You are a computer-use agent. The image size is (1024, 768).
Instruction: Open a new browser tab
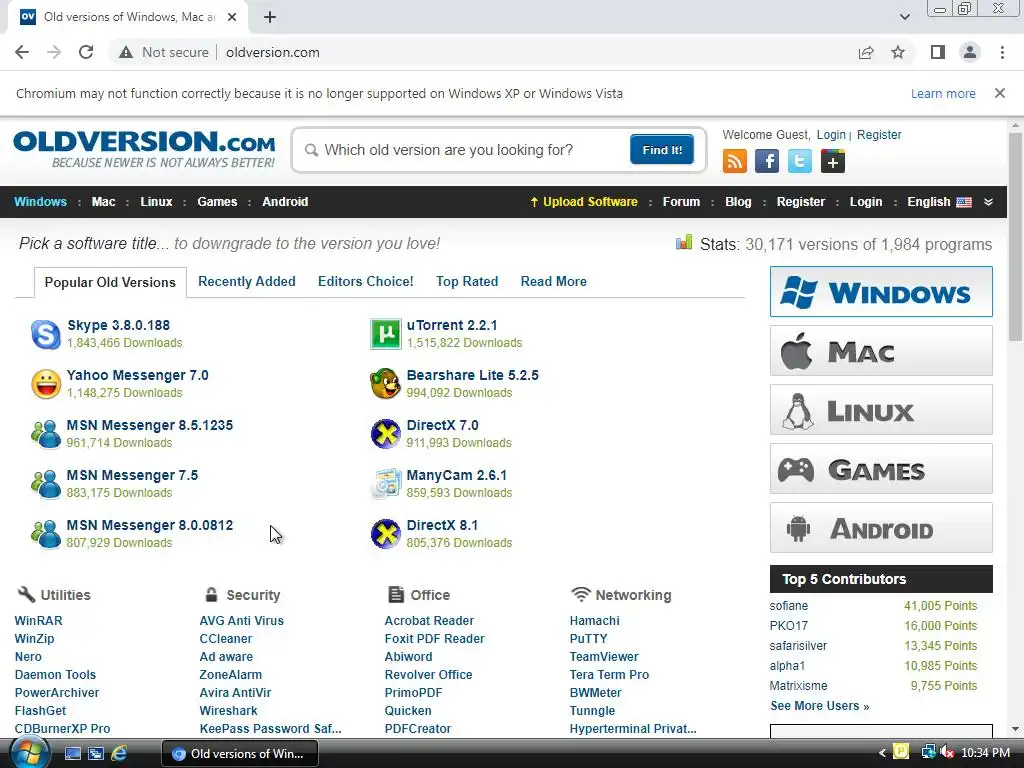click(x=270, y=17)
